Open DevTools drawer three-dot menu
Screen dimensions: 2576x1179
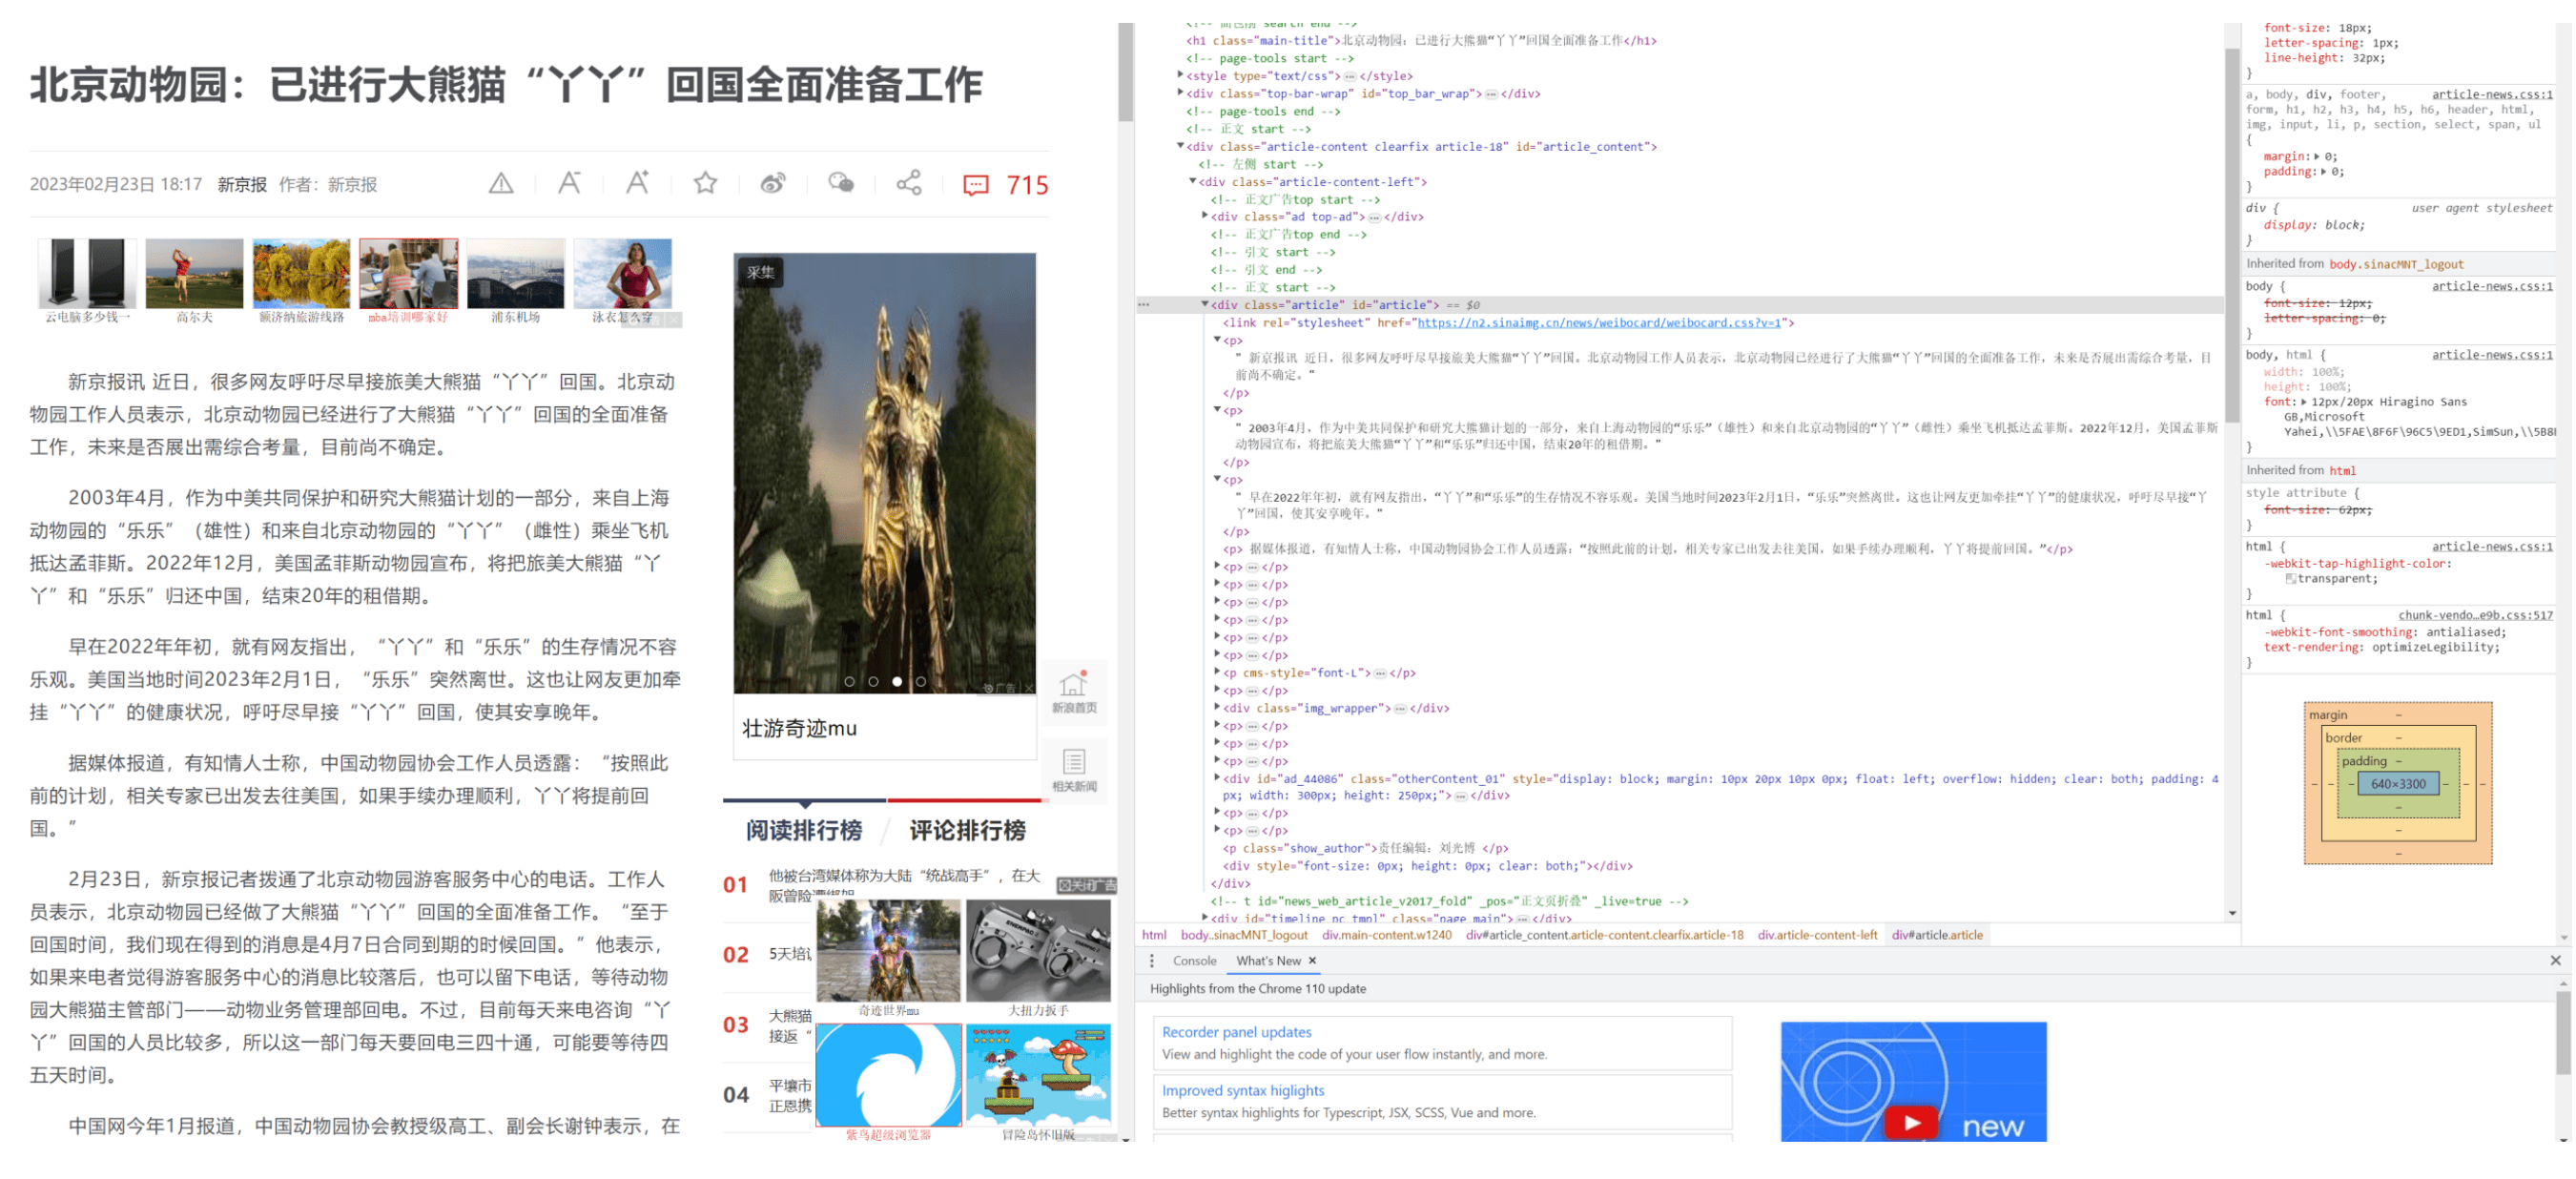pyautogui.click(x=1152, y=961)
